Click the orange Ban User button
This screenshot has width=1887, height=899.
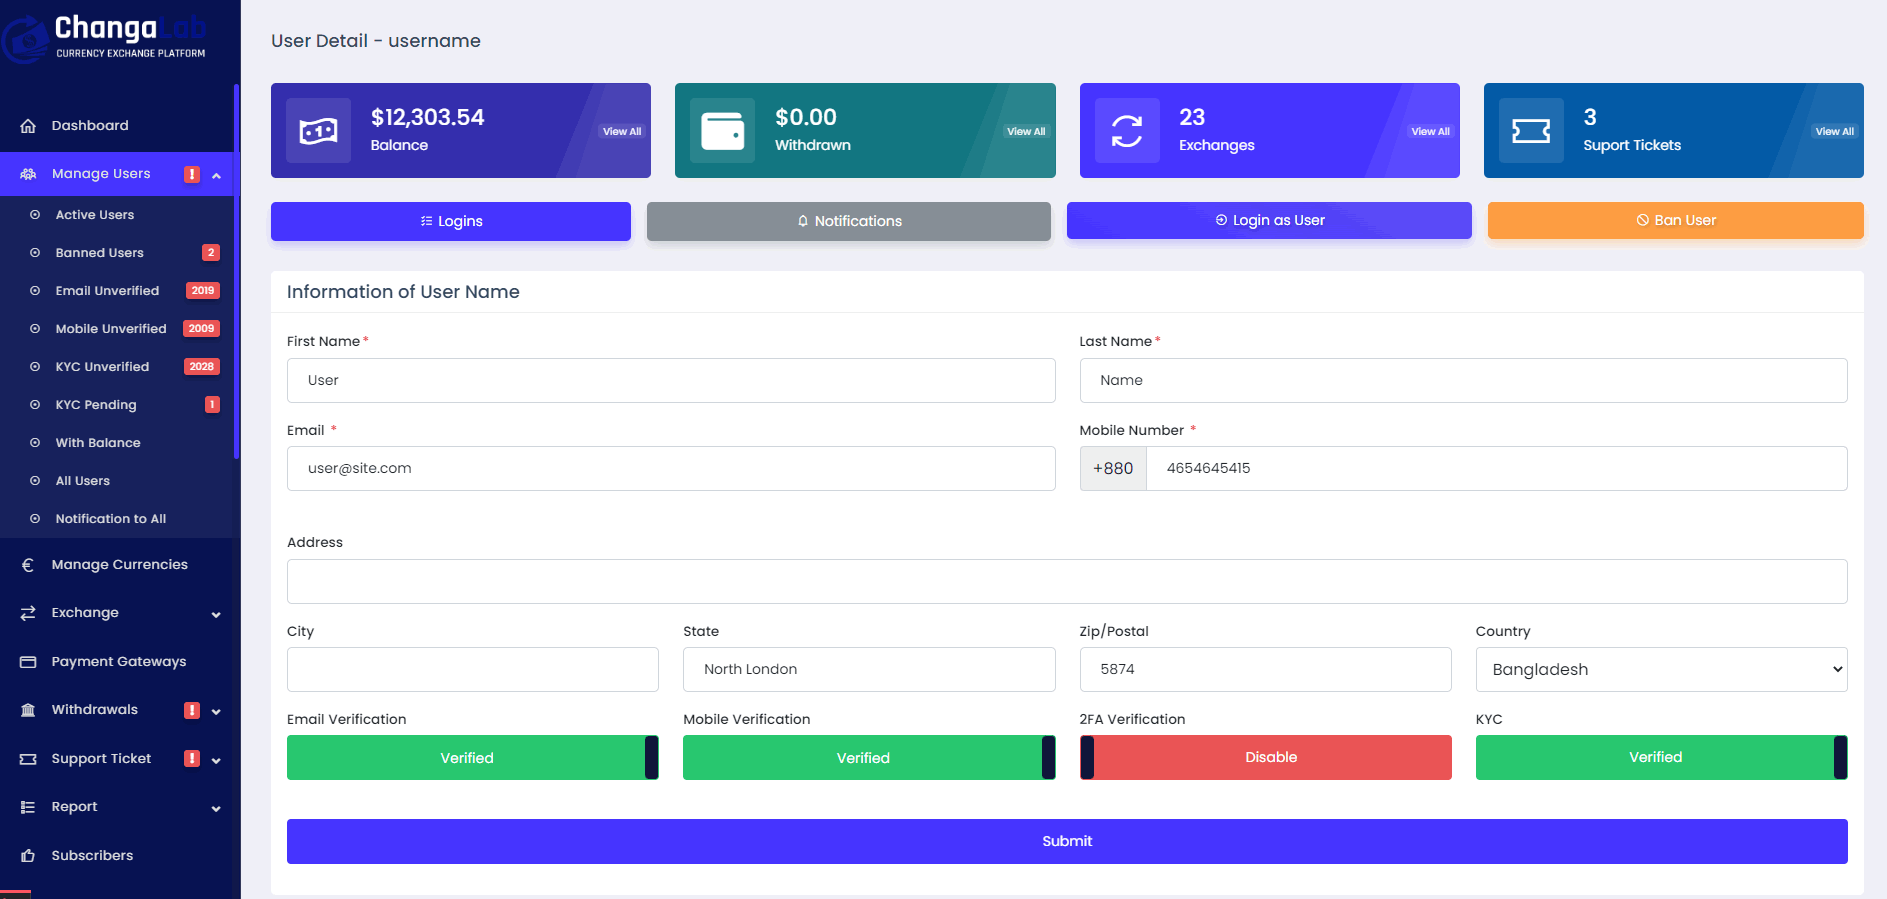[1675, 221]
